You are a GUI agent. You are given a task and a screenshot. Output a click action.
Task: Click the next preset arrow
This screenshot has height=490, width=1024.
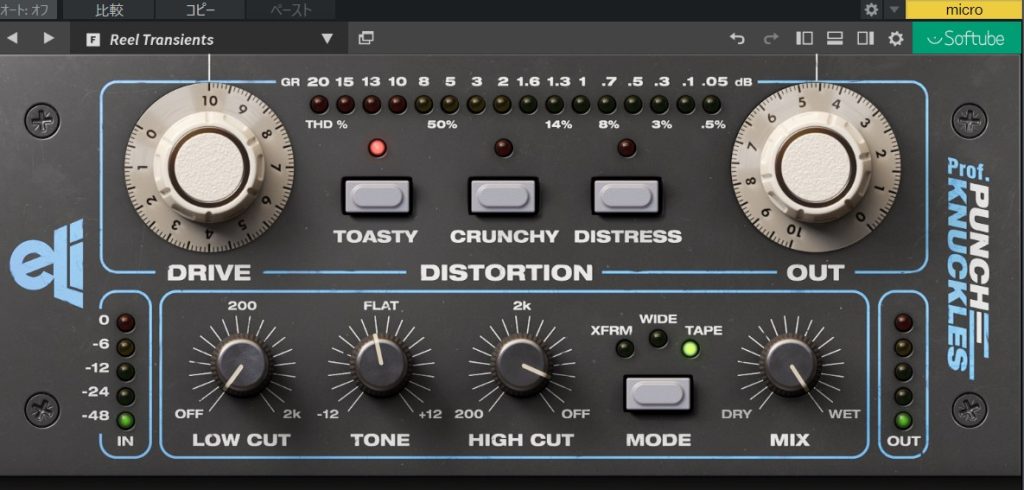point(48,39)
